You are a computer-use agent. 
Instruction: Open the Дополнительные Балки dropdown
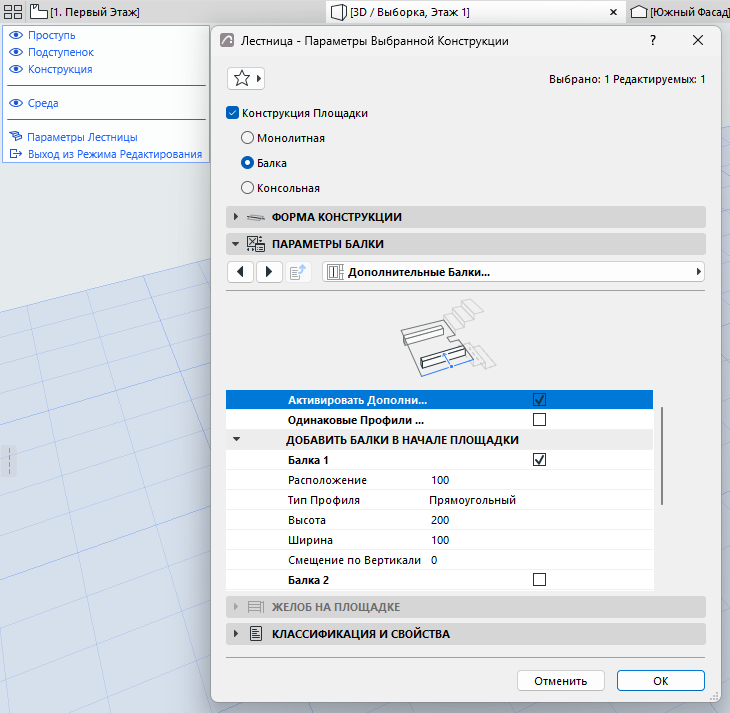click(513, 272)
